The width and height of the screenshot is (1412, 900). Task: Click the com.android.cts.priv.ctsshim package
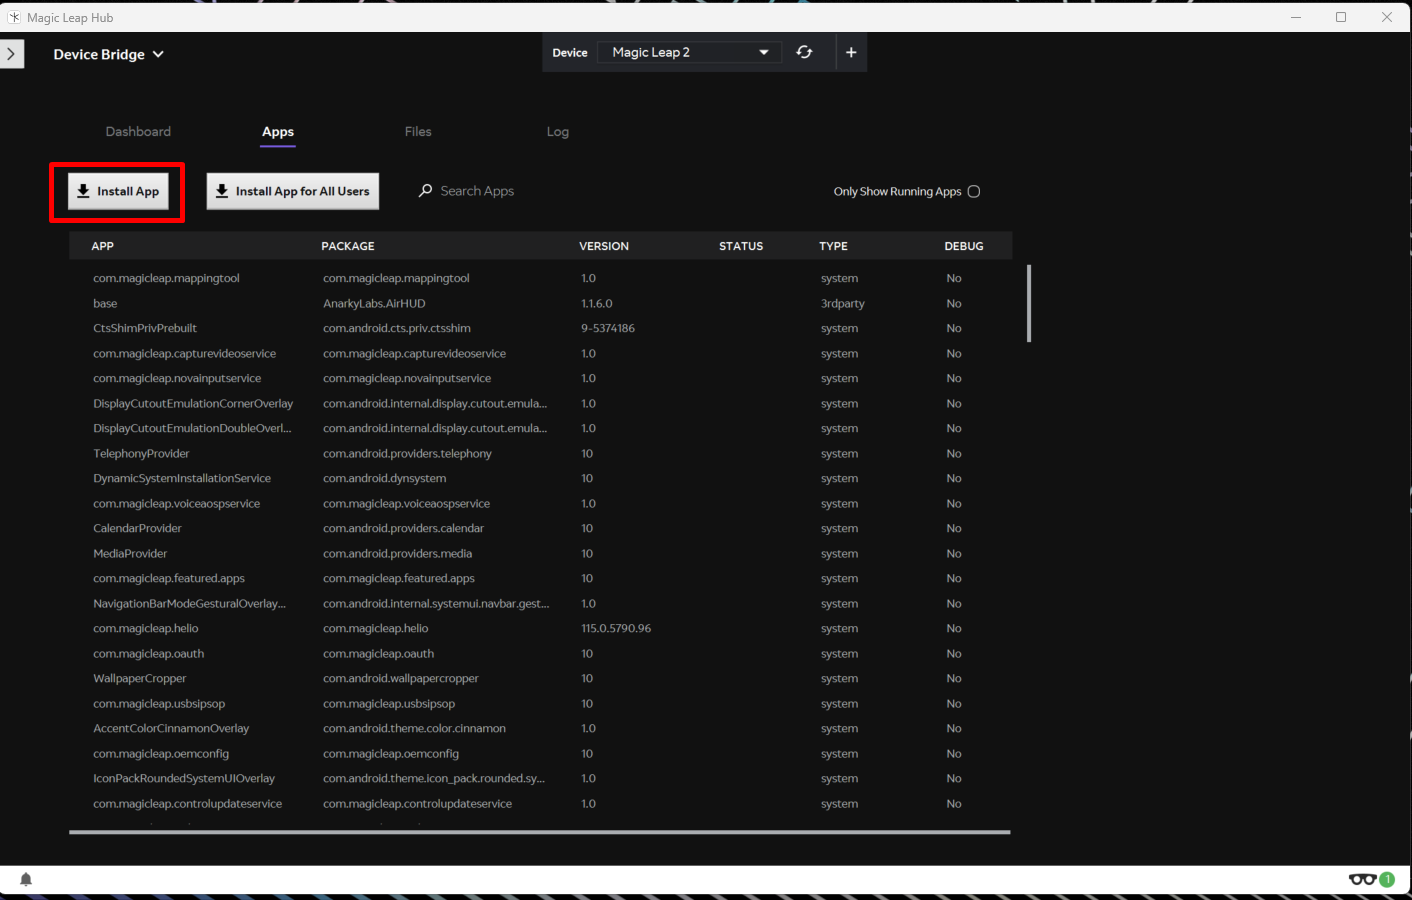point(396,328)
